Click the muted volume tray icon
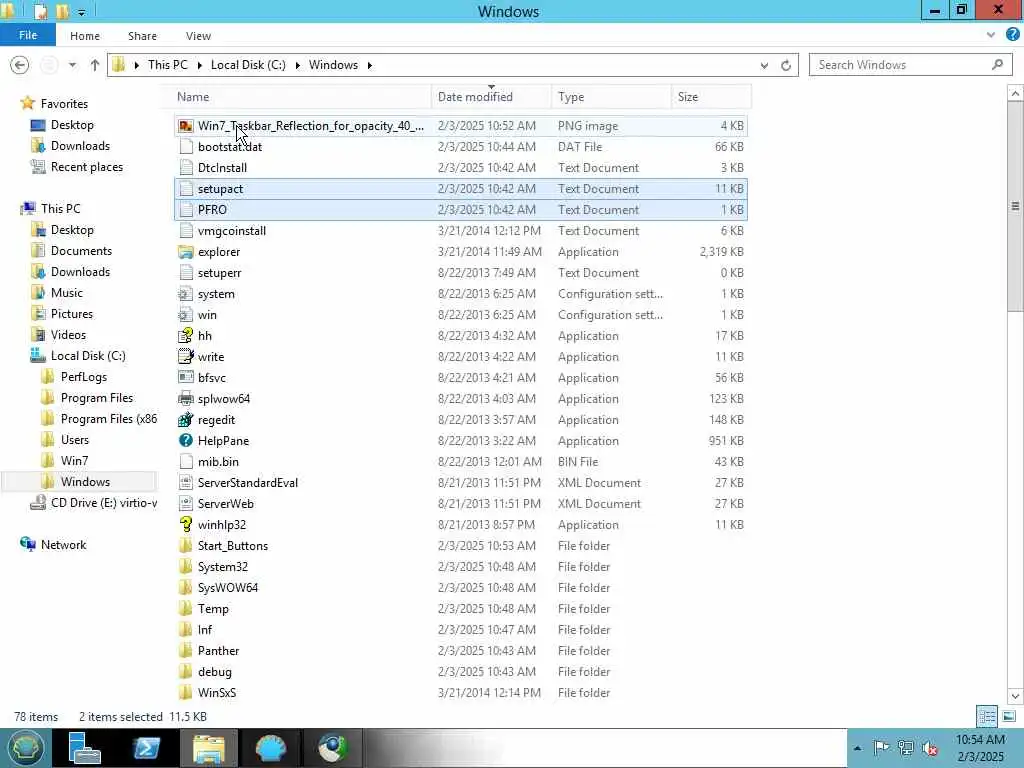 [929, 748]
